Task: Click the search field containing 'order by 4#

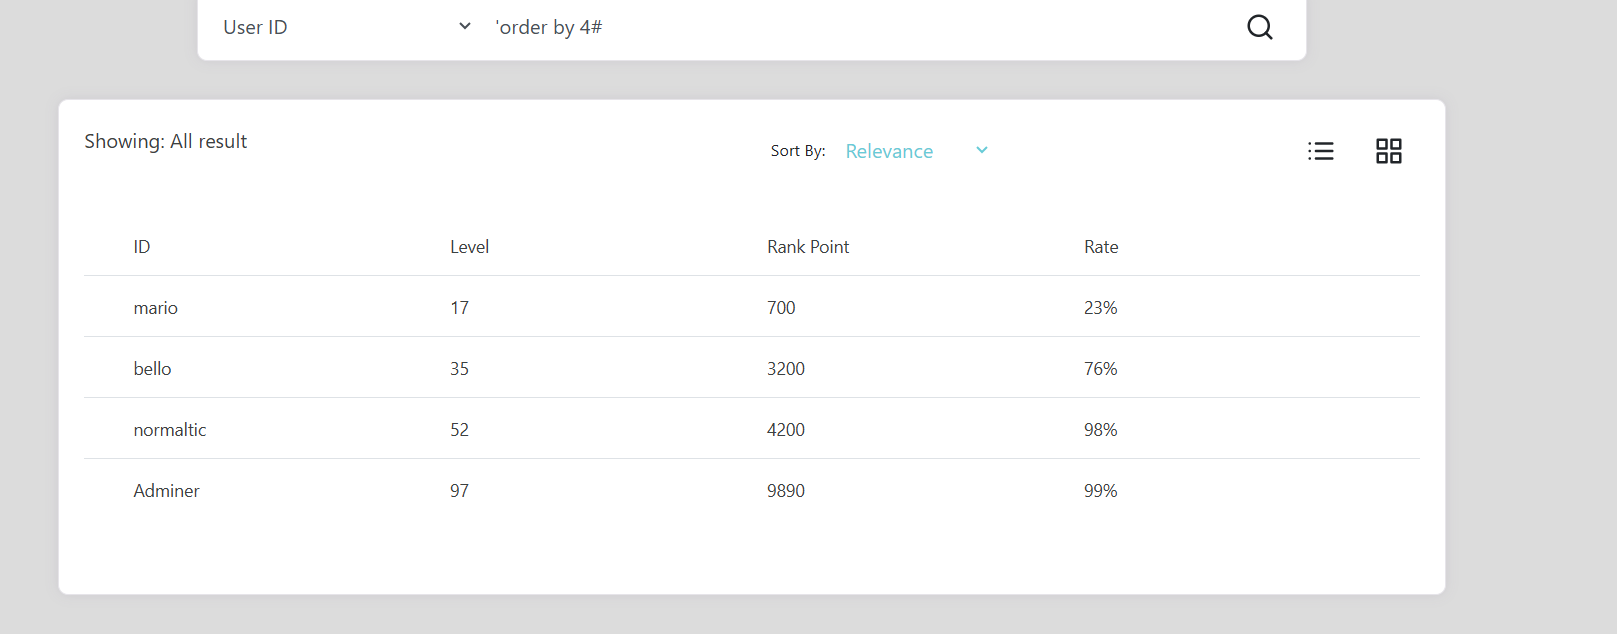Action: [x=860, y=27]
